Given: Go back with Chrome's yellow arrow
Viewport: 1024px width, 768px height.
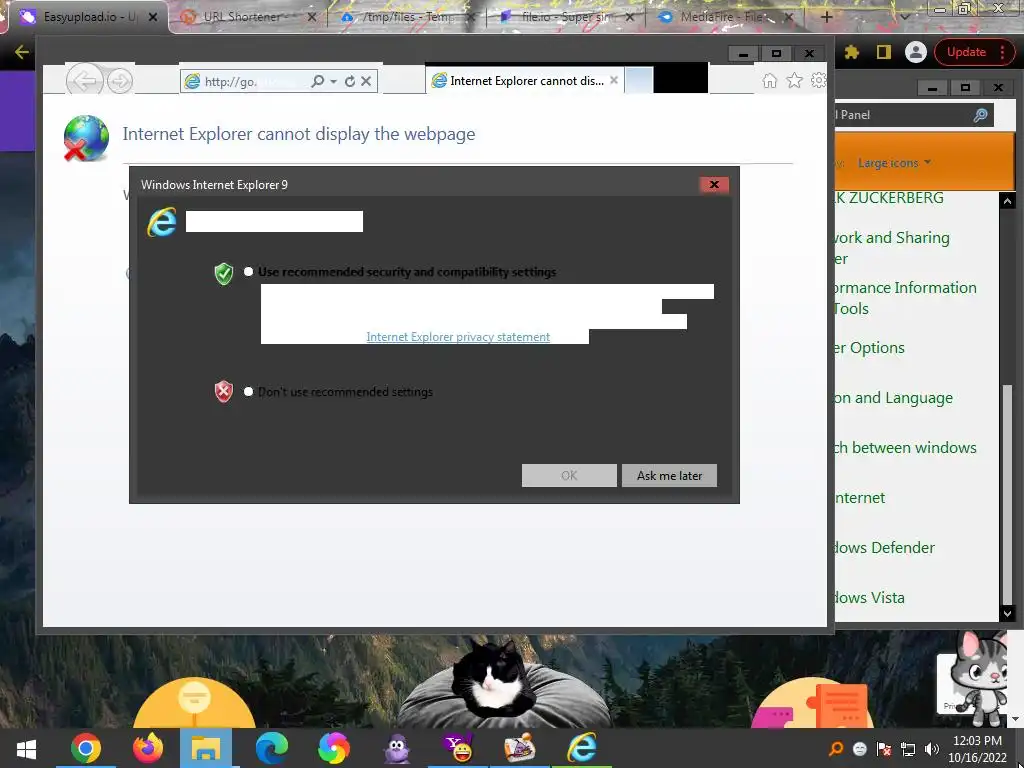Looking at the screenshot, I should pyautogui.click(x=21, y=52).
